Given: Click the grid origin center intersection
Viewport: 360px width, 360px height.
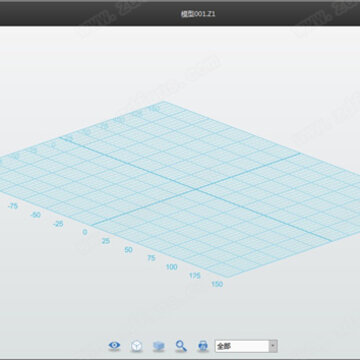Looking at the screenshot, I should [x=197, y=189].
